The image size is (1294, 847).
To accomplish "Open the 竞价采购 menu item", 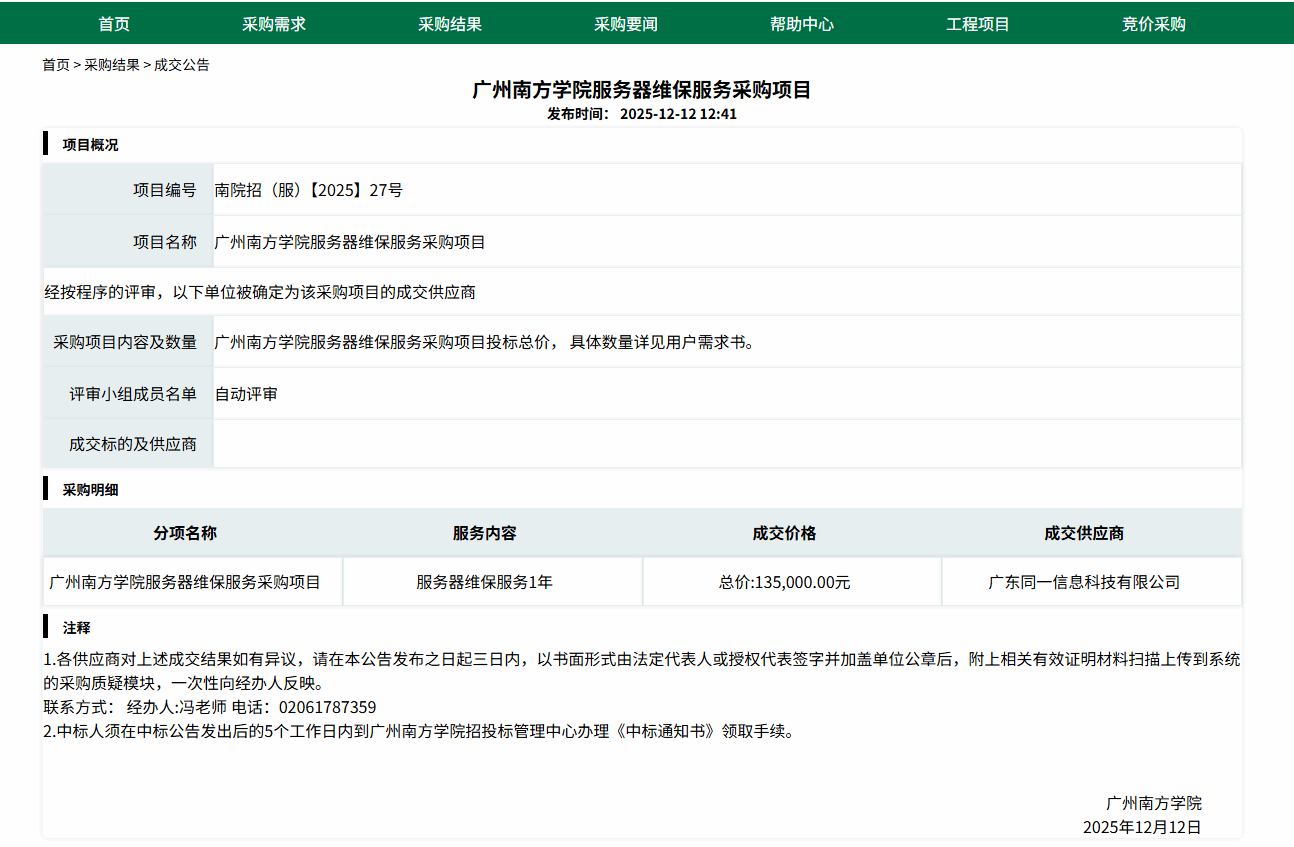I will [1153, 24].
